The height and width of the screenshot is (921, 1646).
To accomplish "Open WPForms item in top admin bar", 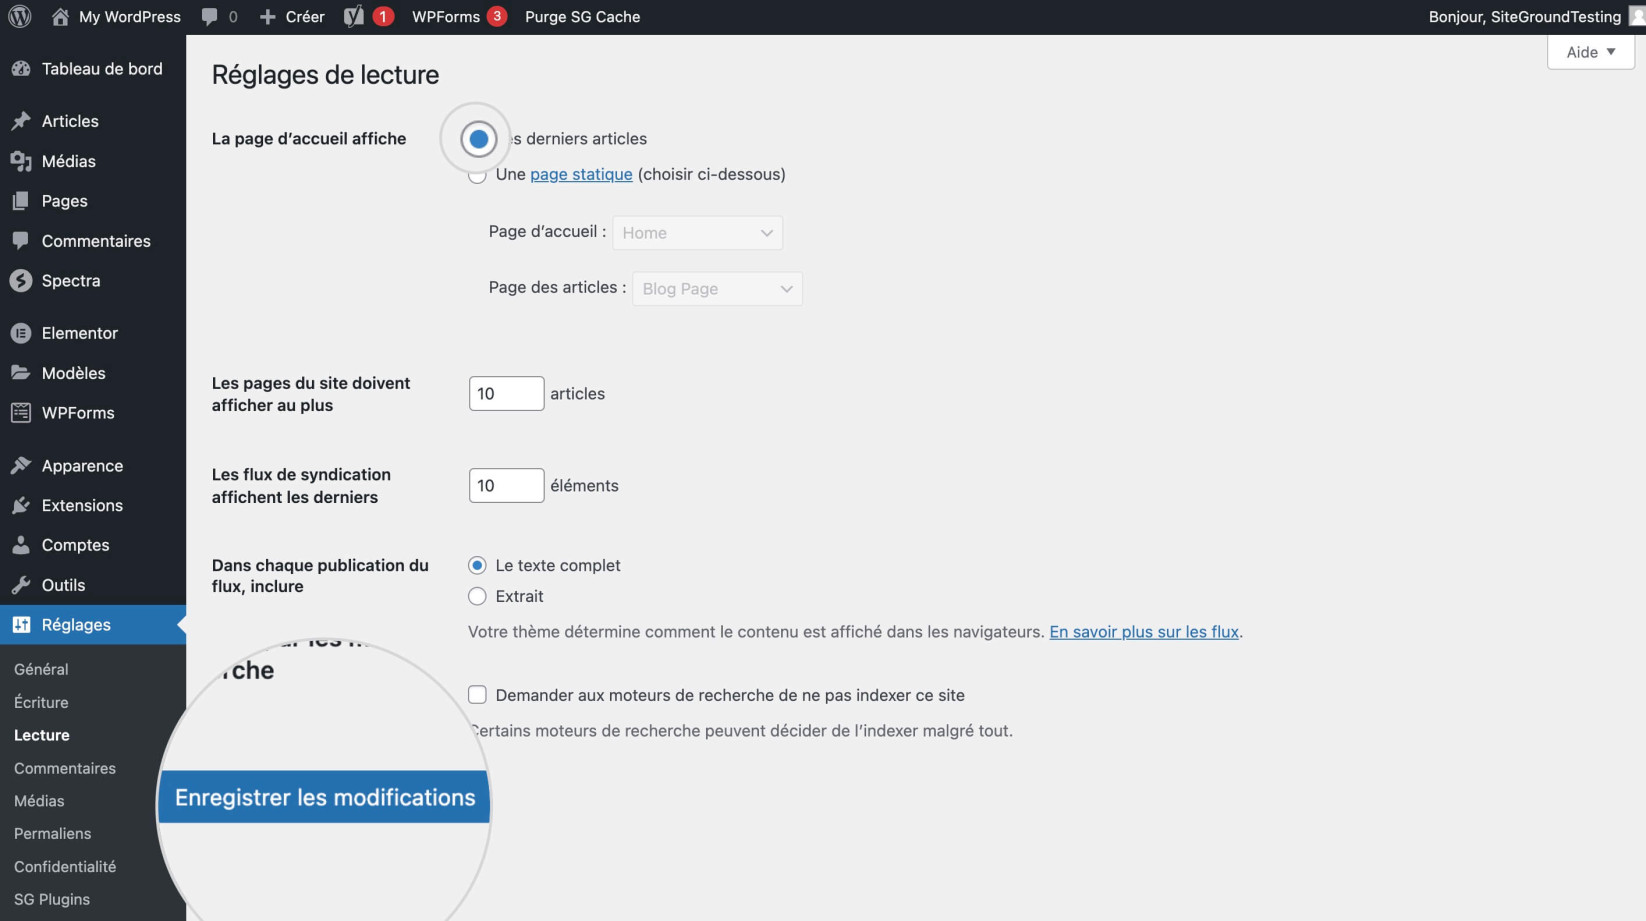I will (x=446, y=17).
